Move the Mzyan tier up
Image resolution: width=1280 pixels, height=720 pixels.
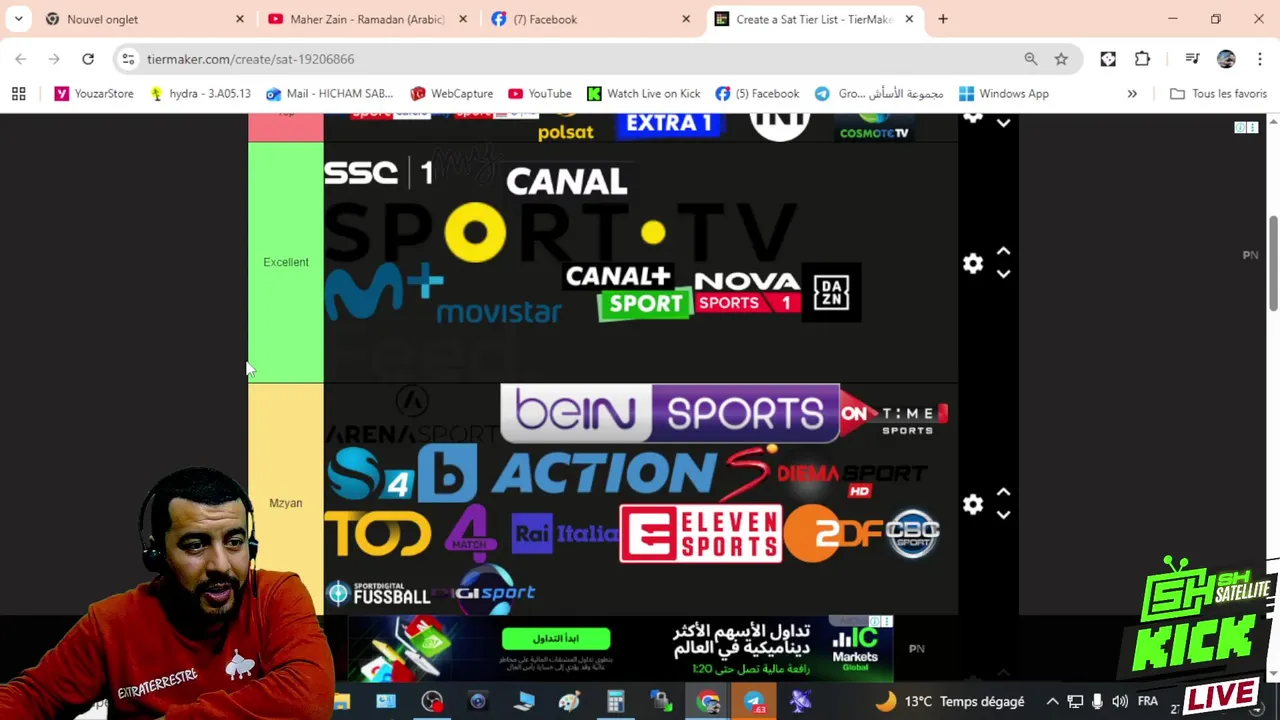[1003, 492]
